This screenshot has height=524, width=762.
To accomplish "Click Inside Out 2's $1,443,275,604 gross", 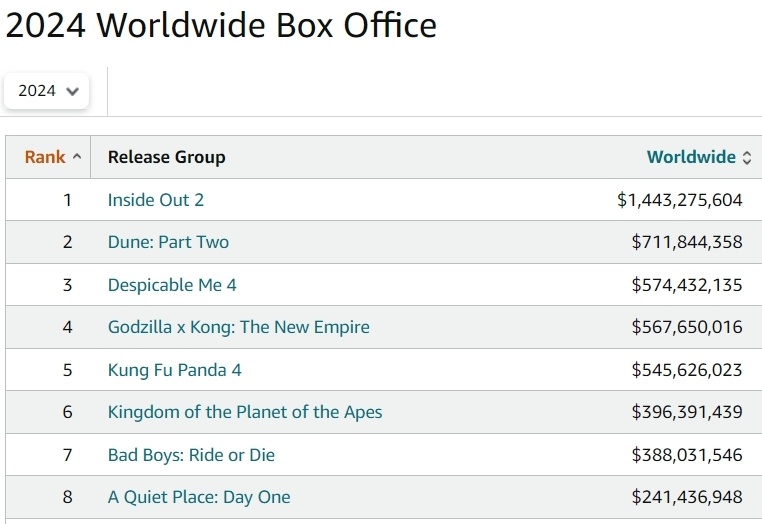I will pyautogui.click(x=679, y=200).
